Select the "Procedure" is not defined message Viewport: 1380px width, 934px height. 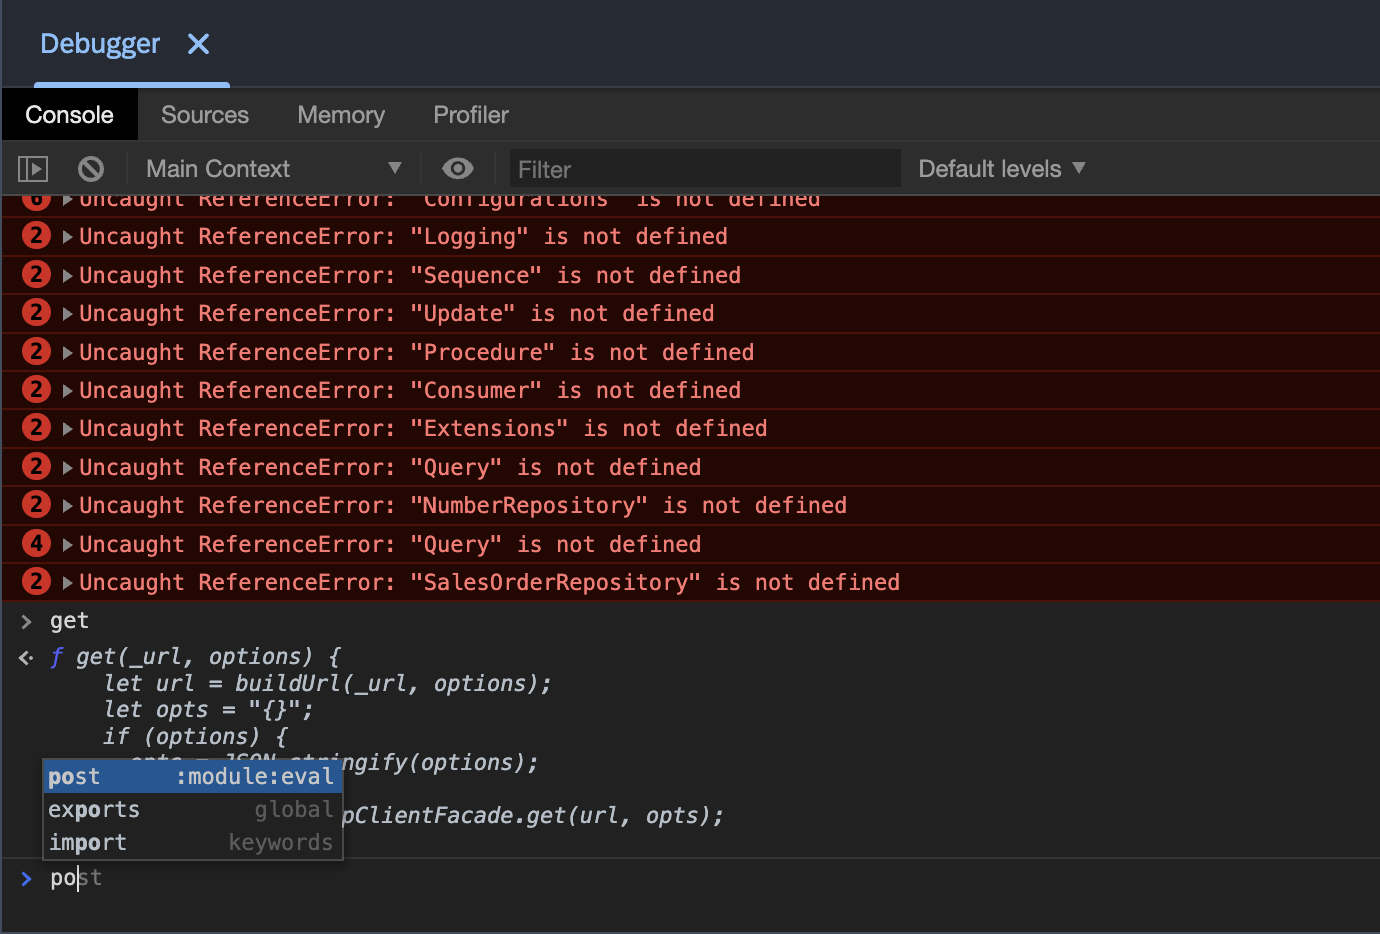coord(417,353)
